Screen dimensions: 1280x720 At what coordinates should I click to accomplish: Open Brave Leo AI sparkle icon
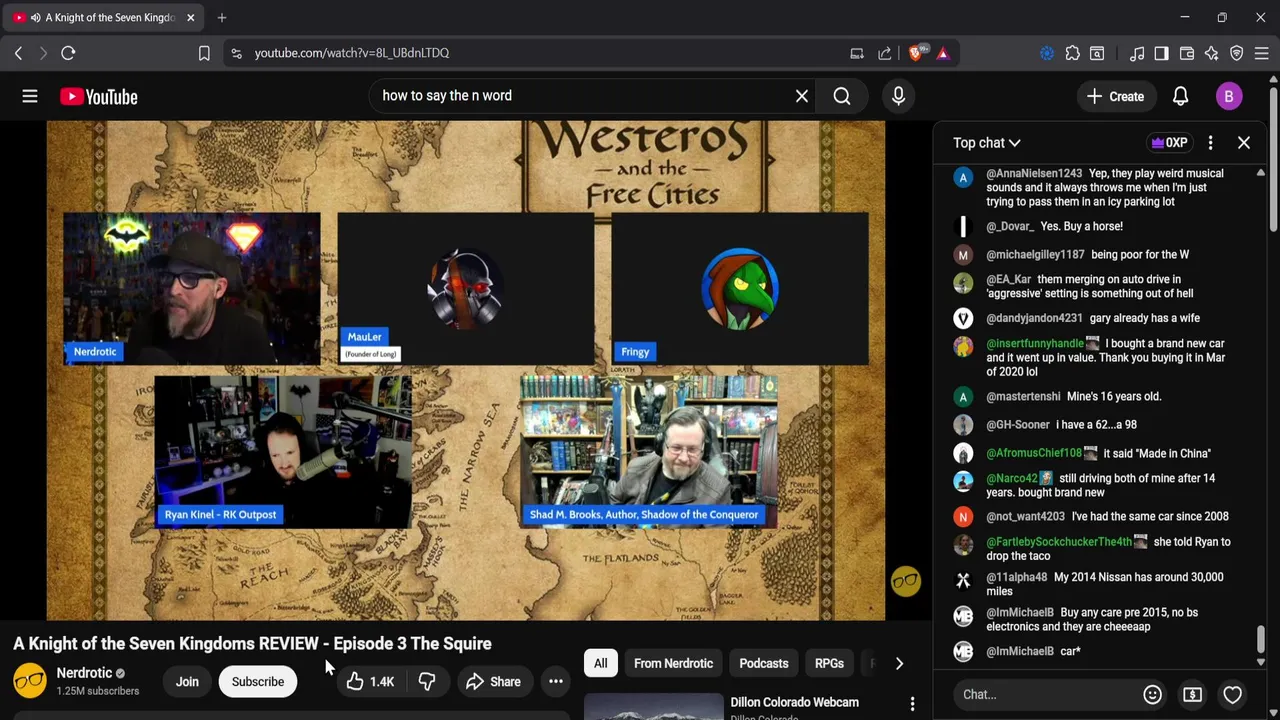(x=1211, y=53)
